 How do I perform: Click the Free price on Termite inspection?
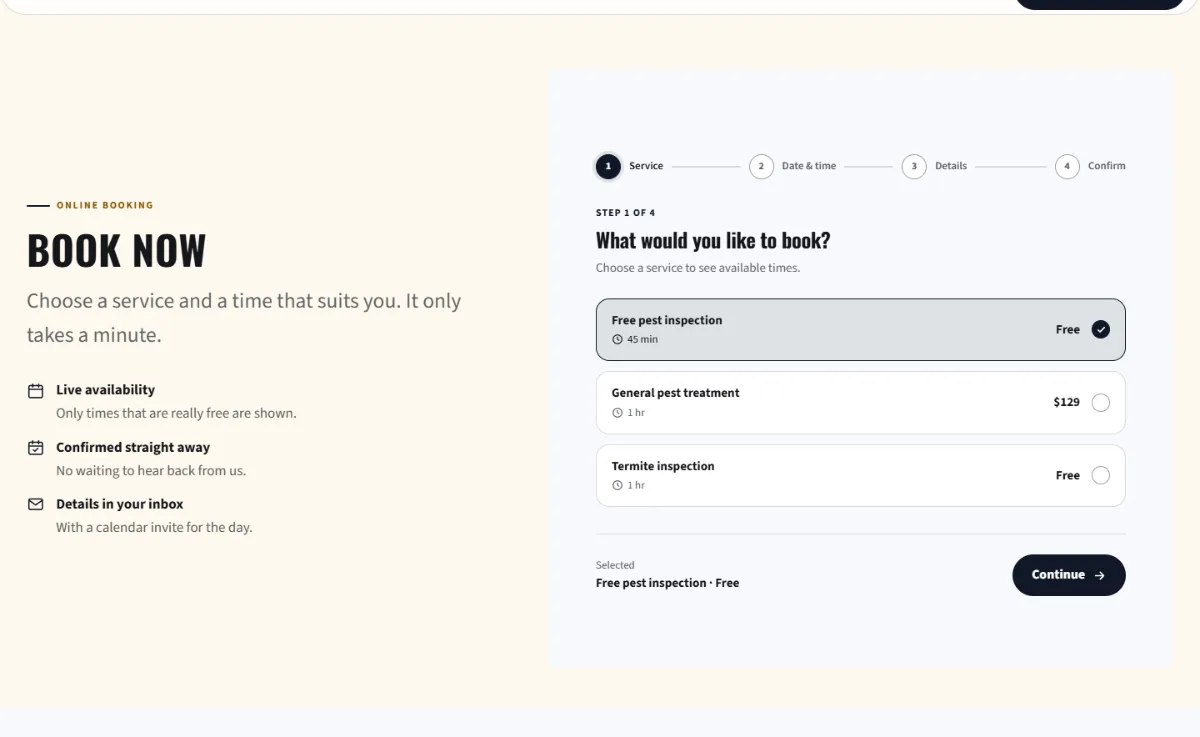pos(1068,476)
